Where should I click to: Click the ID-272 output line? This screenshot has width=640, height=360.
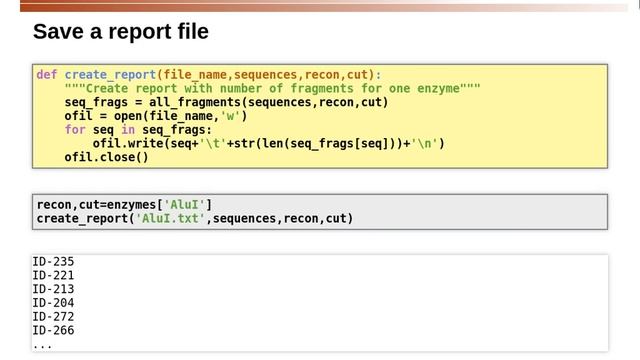pyautogui.click(x=53, y=317)
